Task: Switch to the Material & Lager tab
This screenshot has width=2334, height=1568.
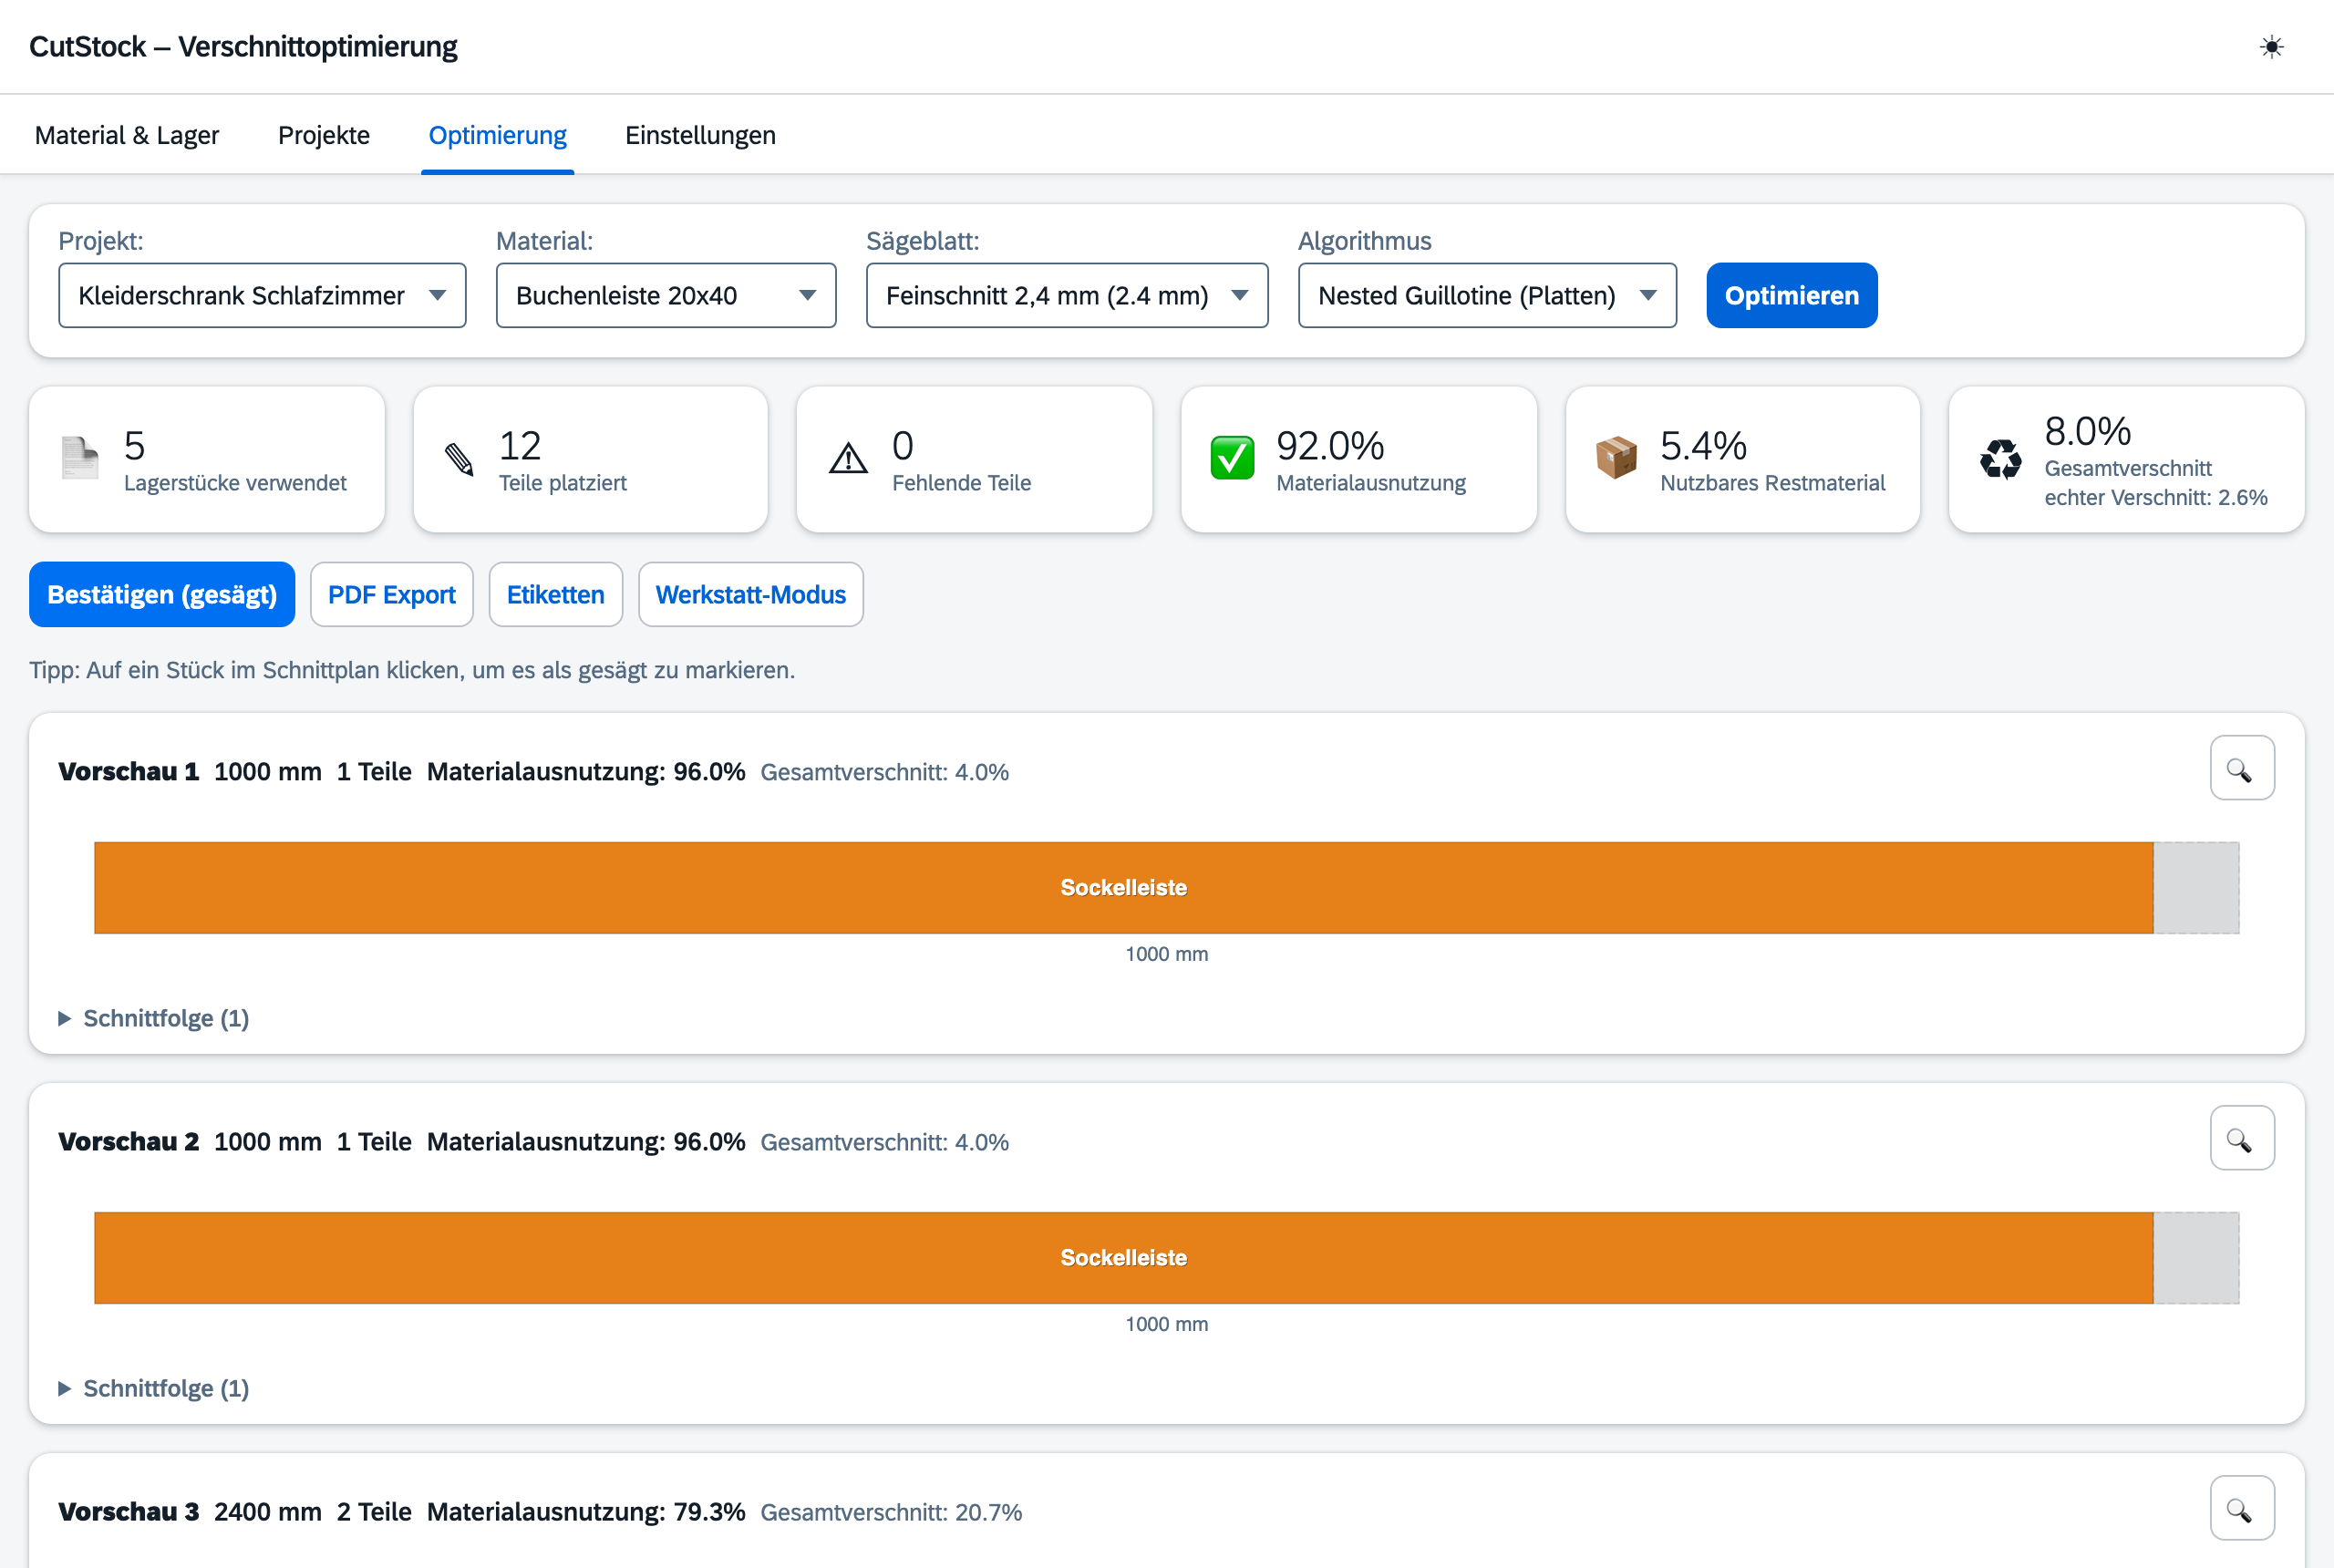Action: pyautogui.click(x=127, y=135)
